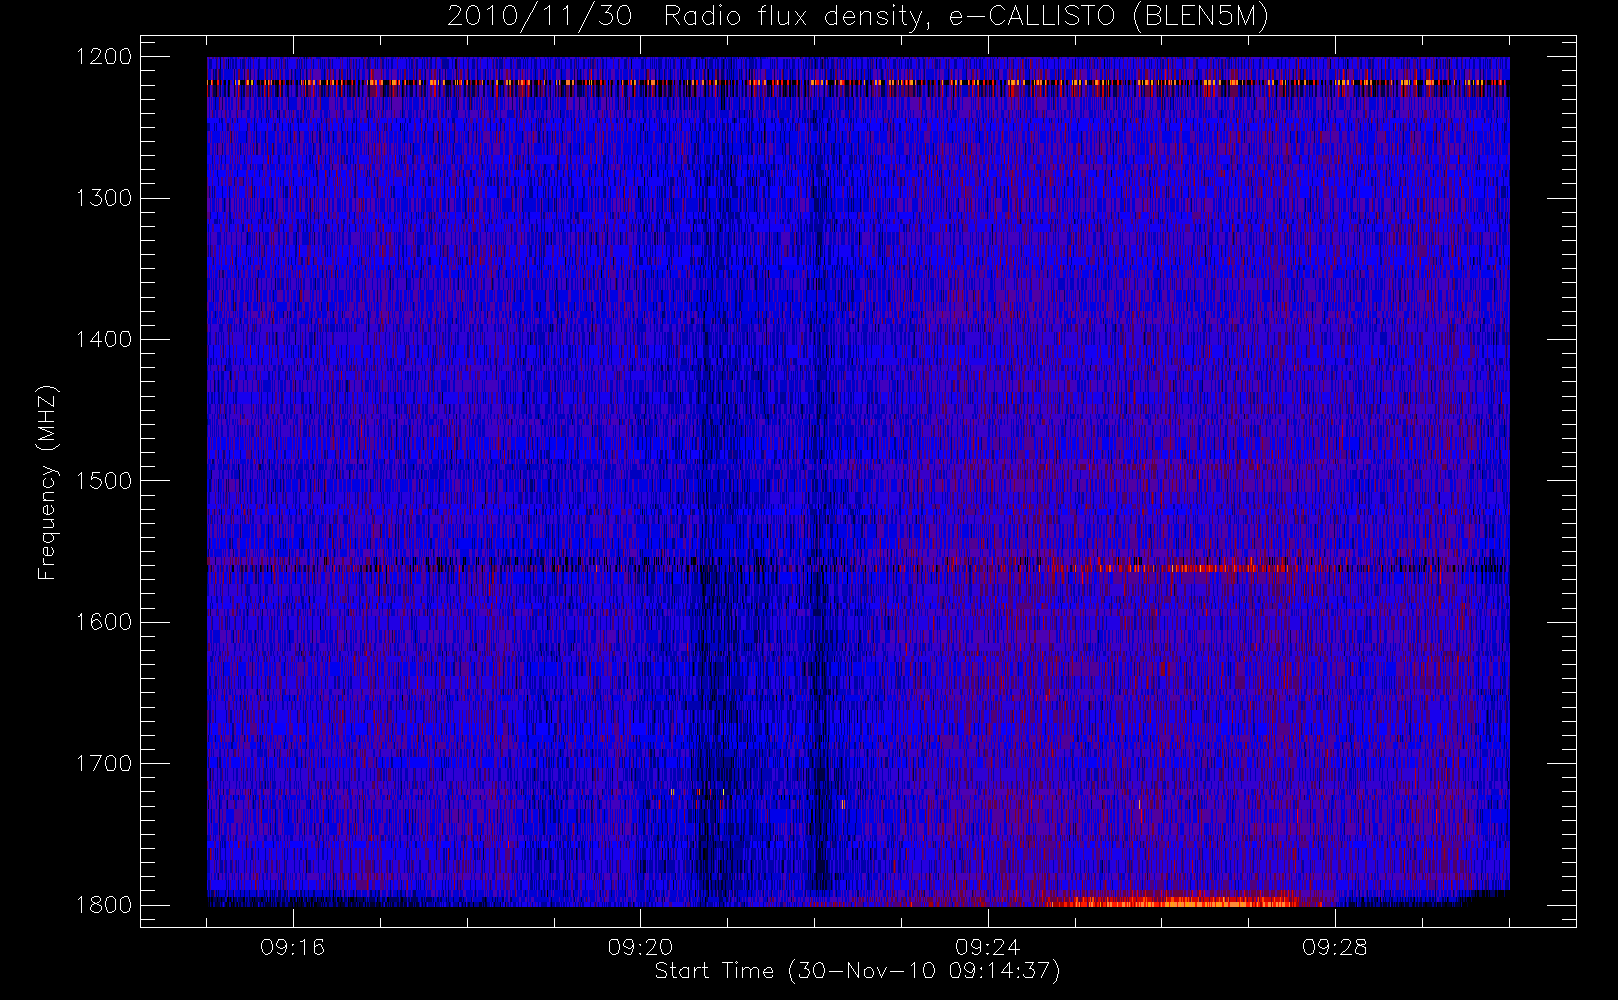Click the 1500 frequency tick label
This screenshot has width=1618, height=1000.
(x=104, y=481)
